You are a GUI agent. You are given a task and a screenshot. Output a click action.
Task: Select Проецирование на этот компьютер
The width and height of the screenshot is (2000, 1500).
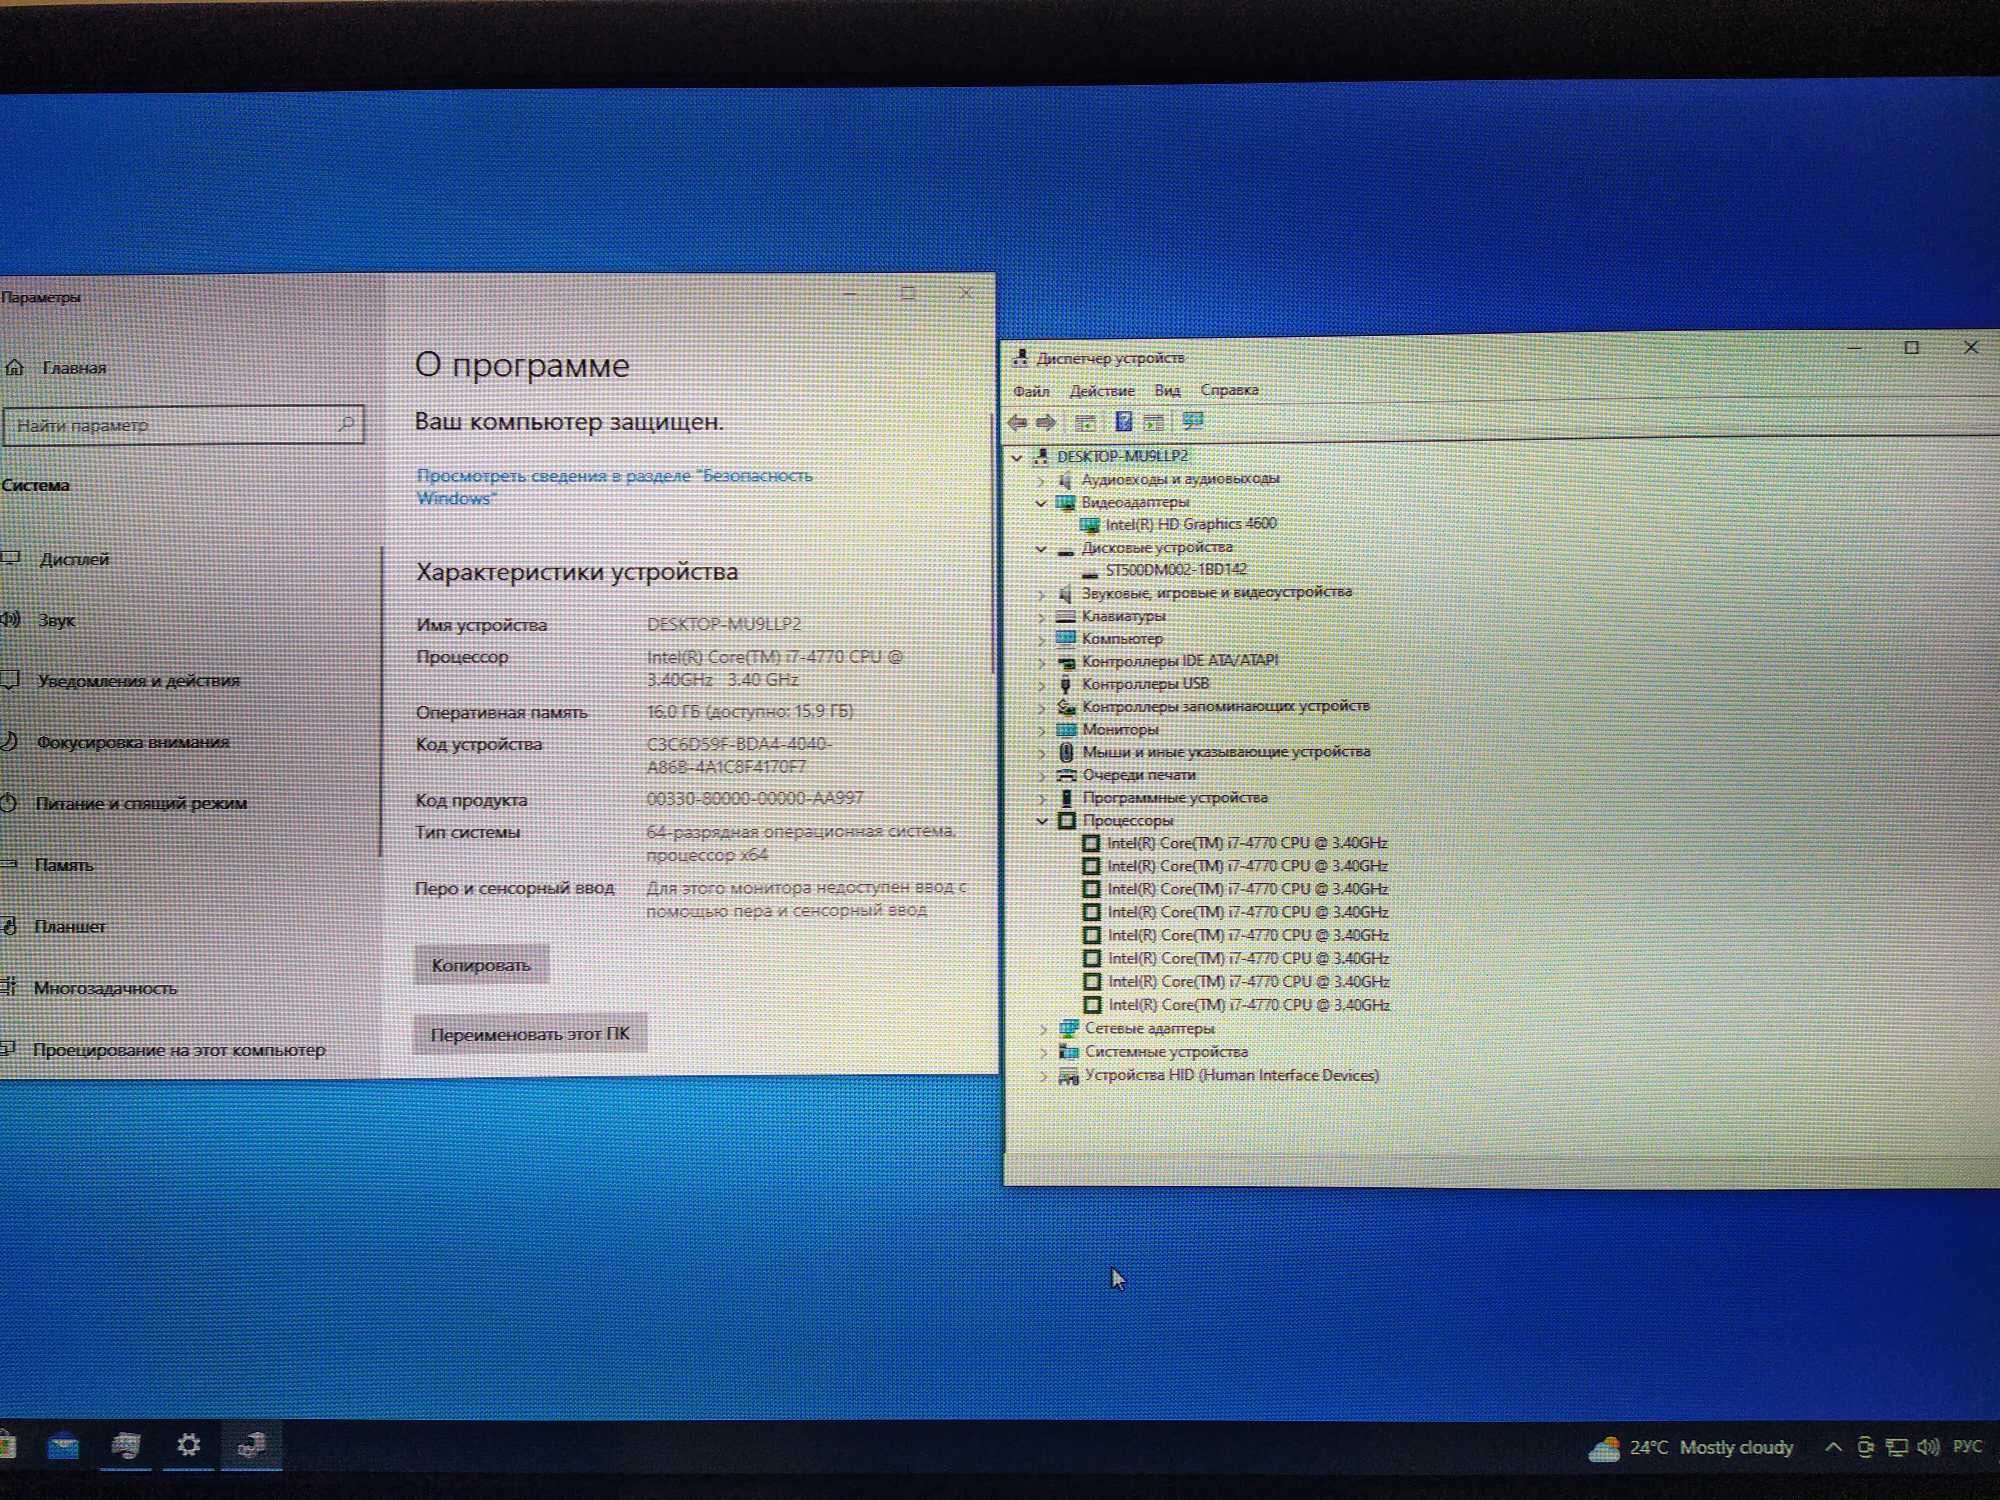coord(179,1050)
